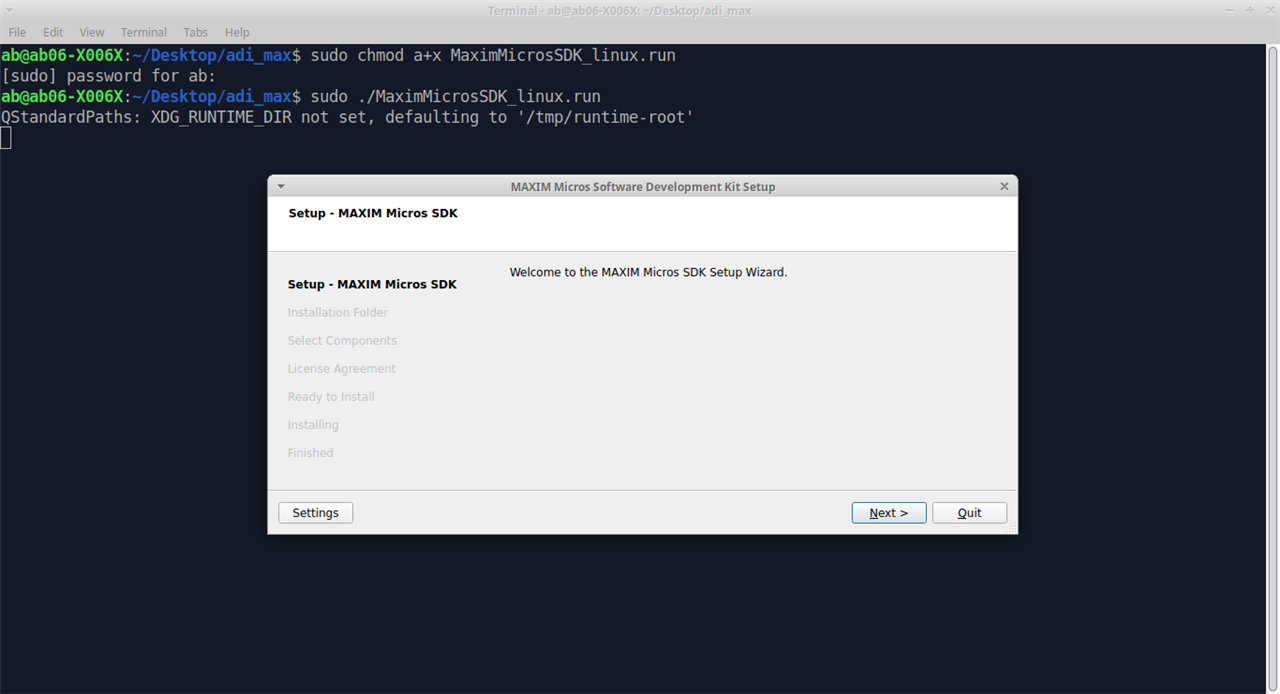Image resolution: width=1280 pixels, height=694 pixels.
Task: Open the terminal View menu
Action: (92, 32)
